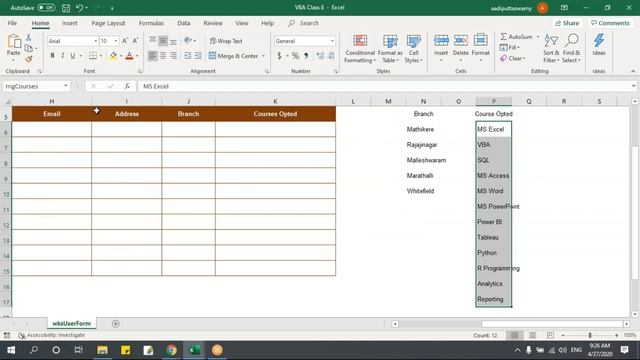Screen dimensions: 640x360
Task: Open the font size dropdown
Action: point(116,41)
